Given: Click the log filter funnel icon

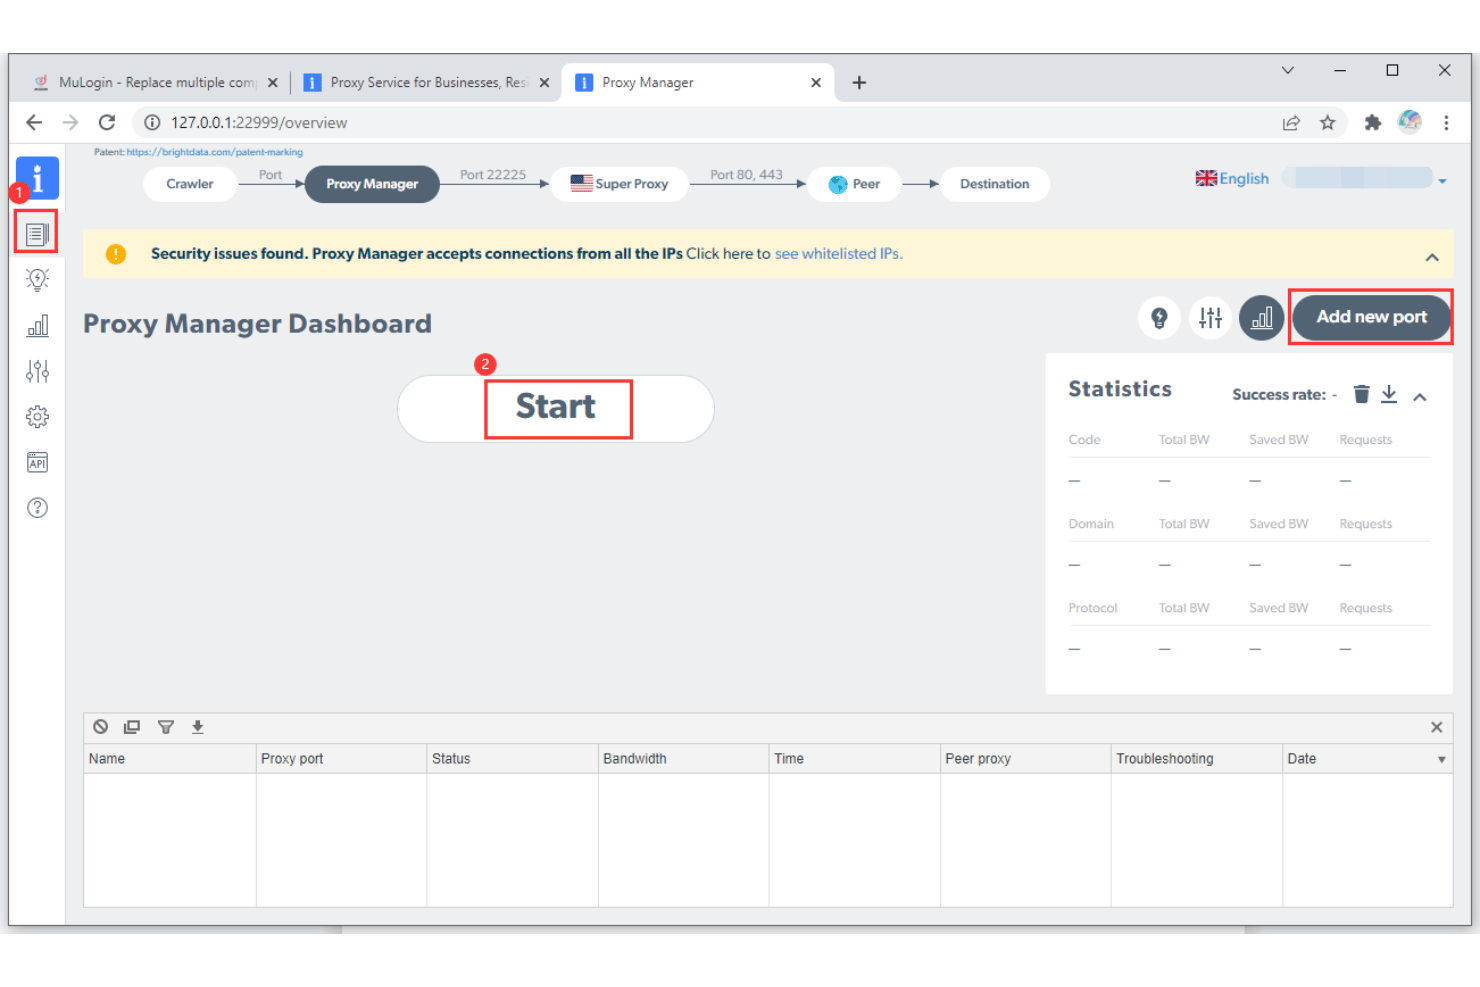Looking at the screenshot, I should tap(166, 727).
